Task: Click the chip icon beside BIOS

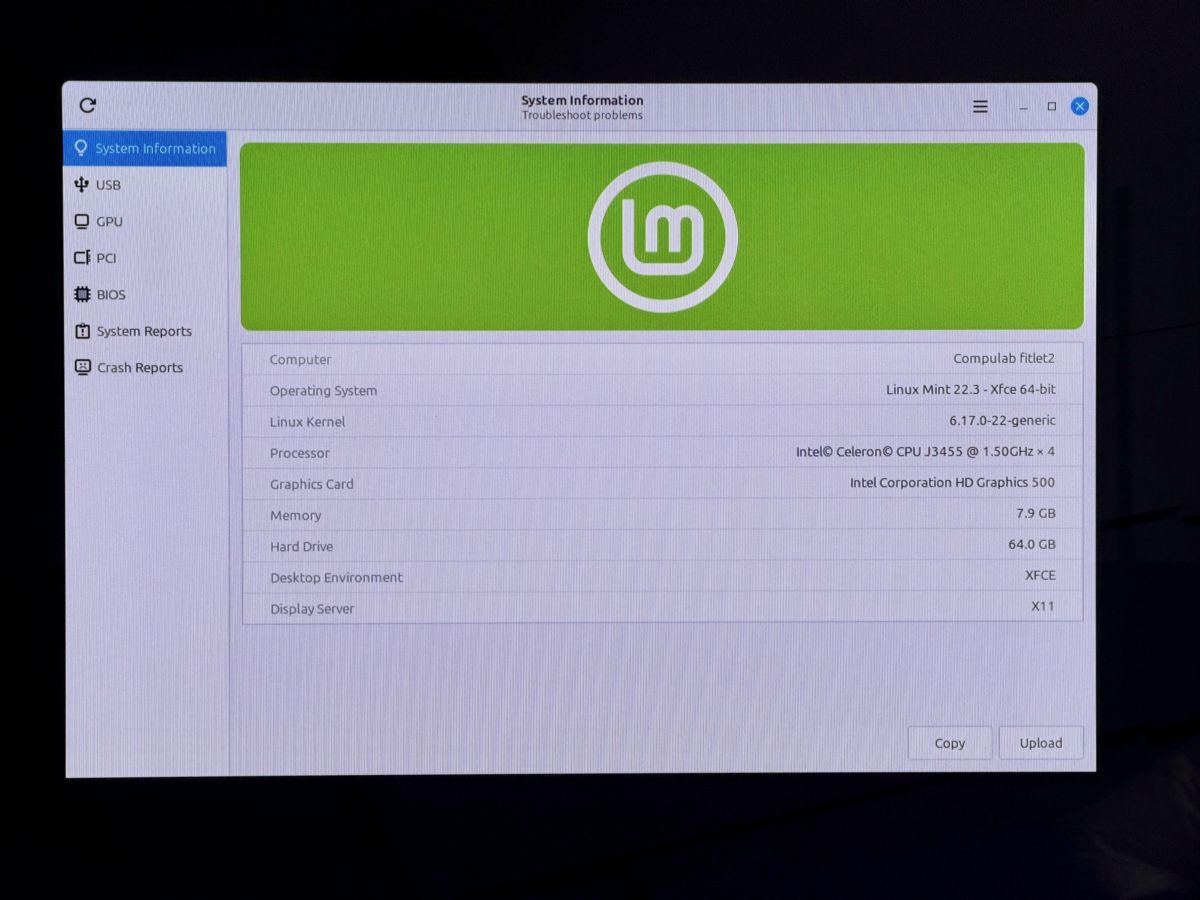Action: (82, 294)
